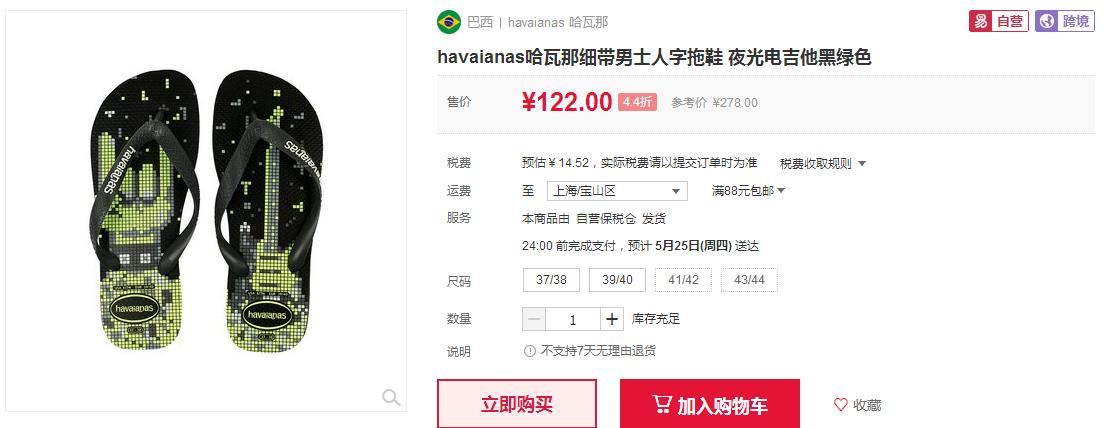1104x428 pixels.
Task: Expand 税费收取规则 tax rules
Action: tap(823, 163)
